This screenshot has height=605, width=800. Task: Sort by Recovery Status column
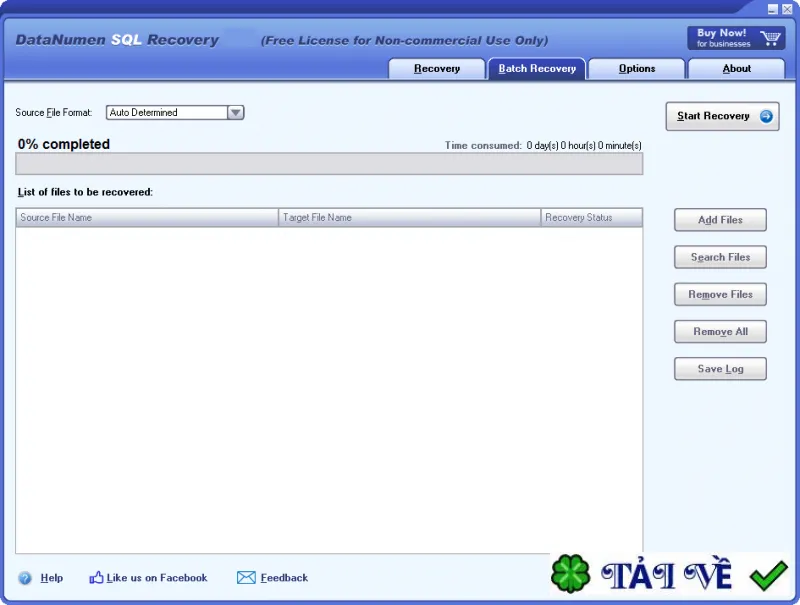pos(592,217)
